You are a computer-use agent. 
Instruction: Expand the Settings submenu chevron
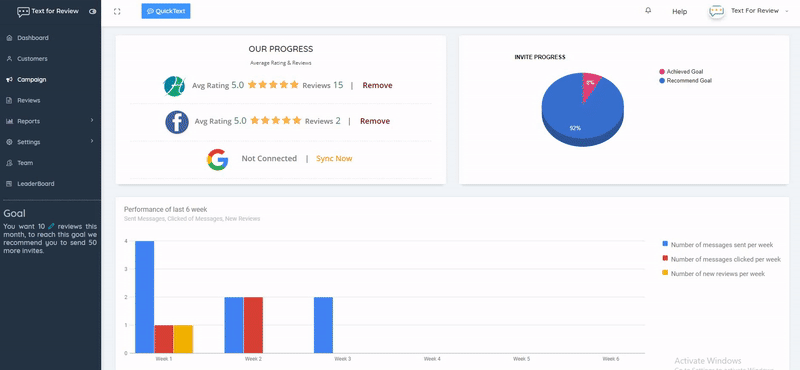[92, 141]
